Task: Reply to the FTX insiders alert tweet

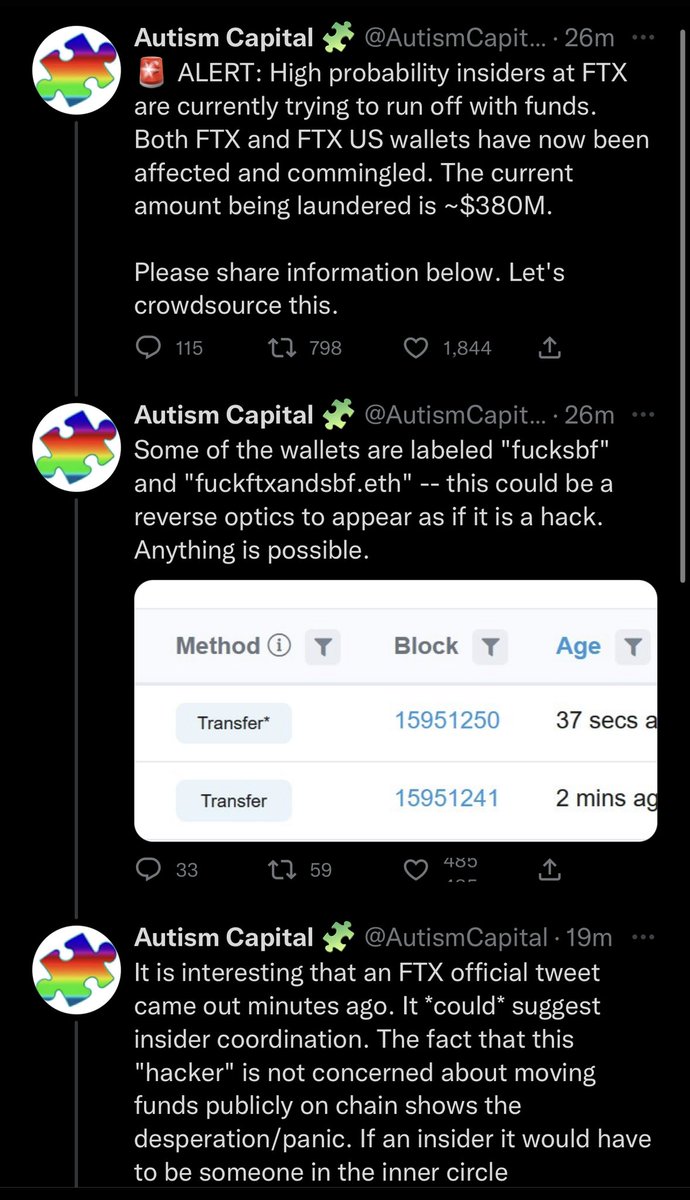Action: 148,348
